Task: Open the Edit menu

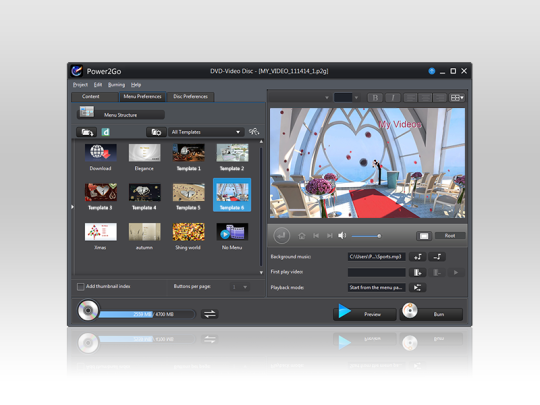Action: pos(98,85)
